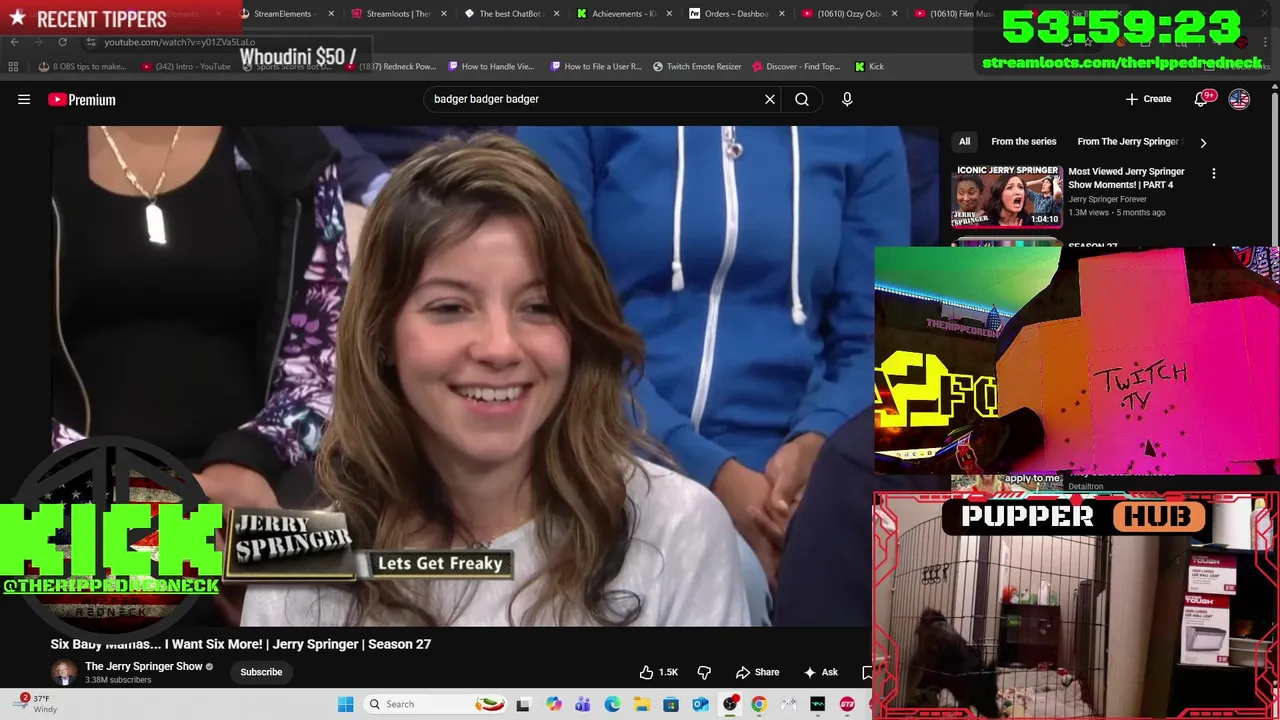This screenshot has width=1280, height=720.
Task: Open the Chrome apps grid in bookmarks bar
Action: tap(13, 66)
